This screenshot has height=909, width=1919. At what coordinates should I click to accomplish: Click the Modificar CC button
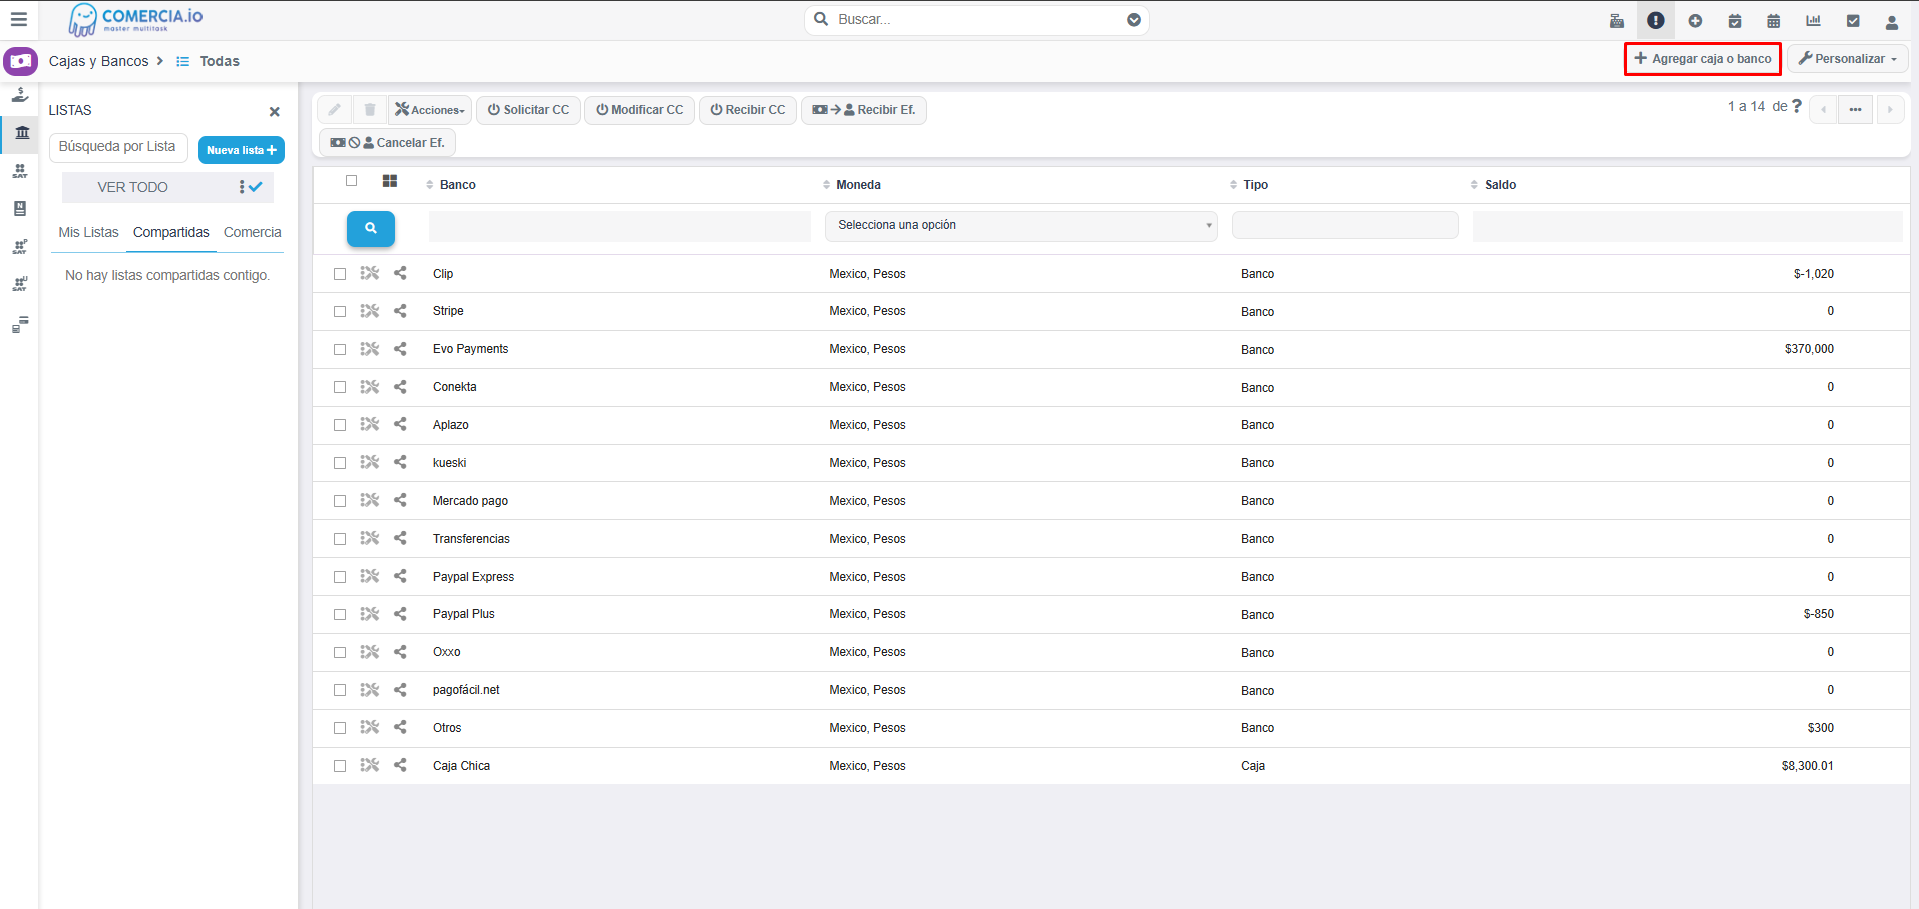640,110
